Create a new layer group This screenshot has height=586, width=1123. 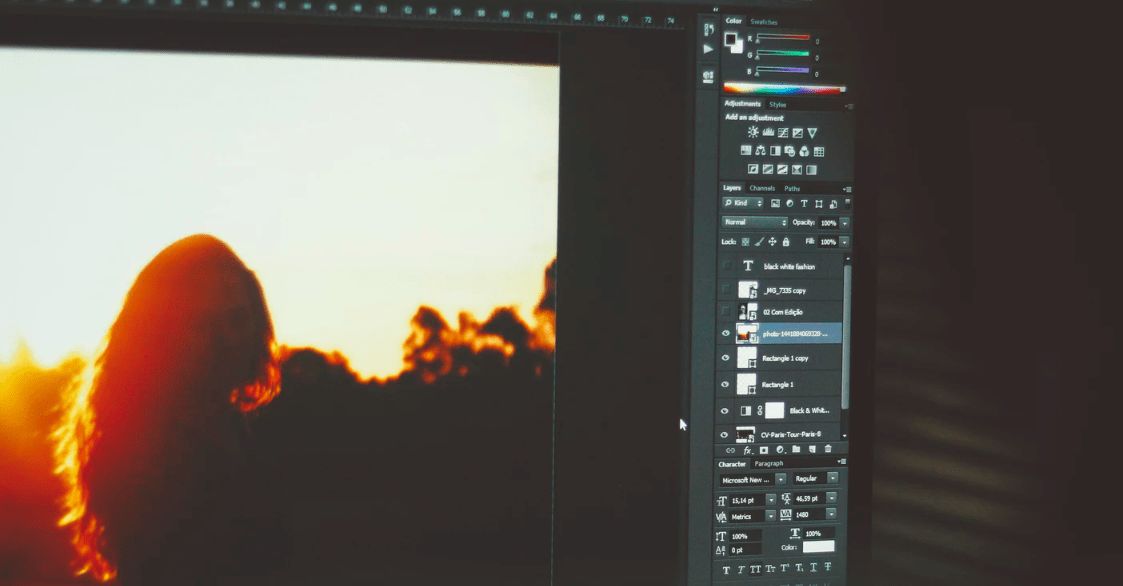point(796,449)
